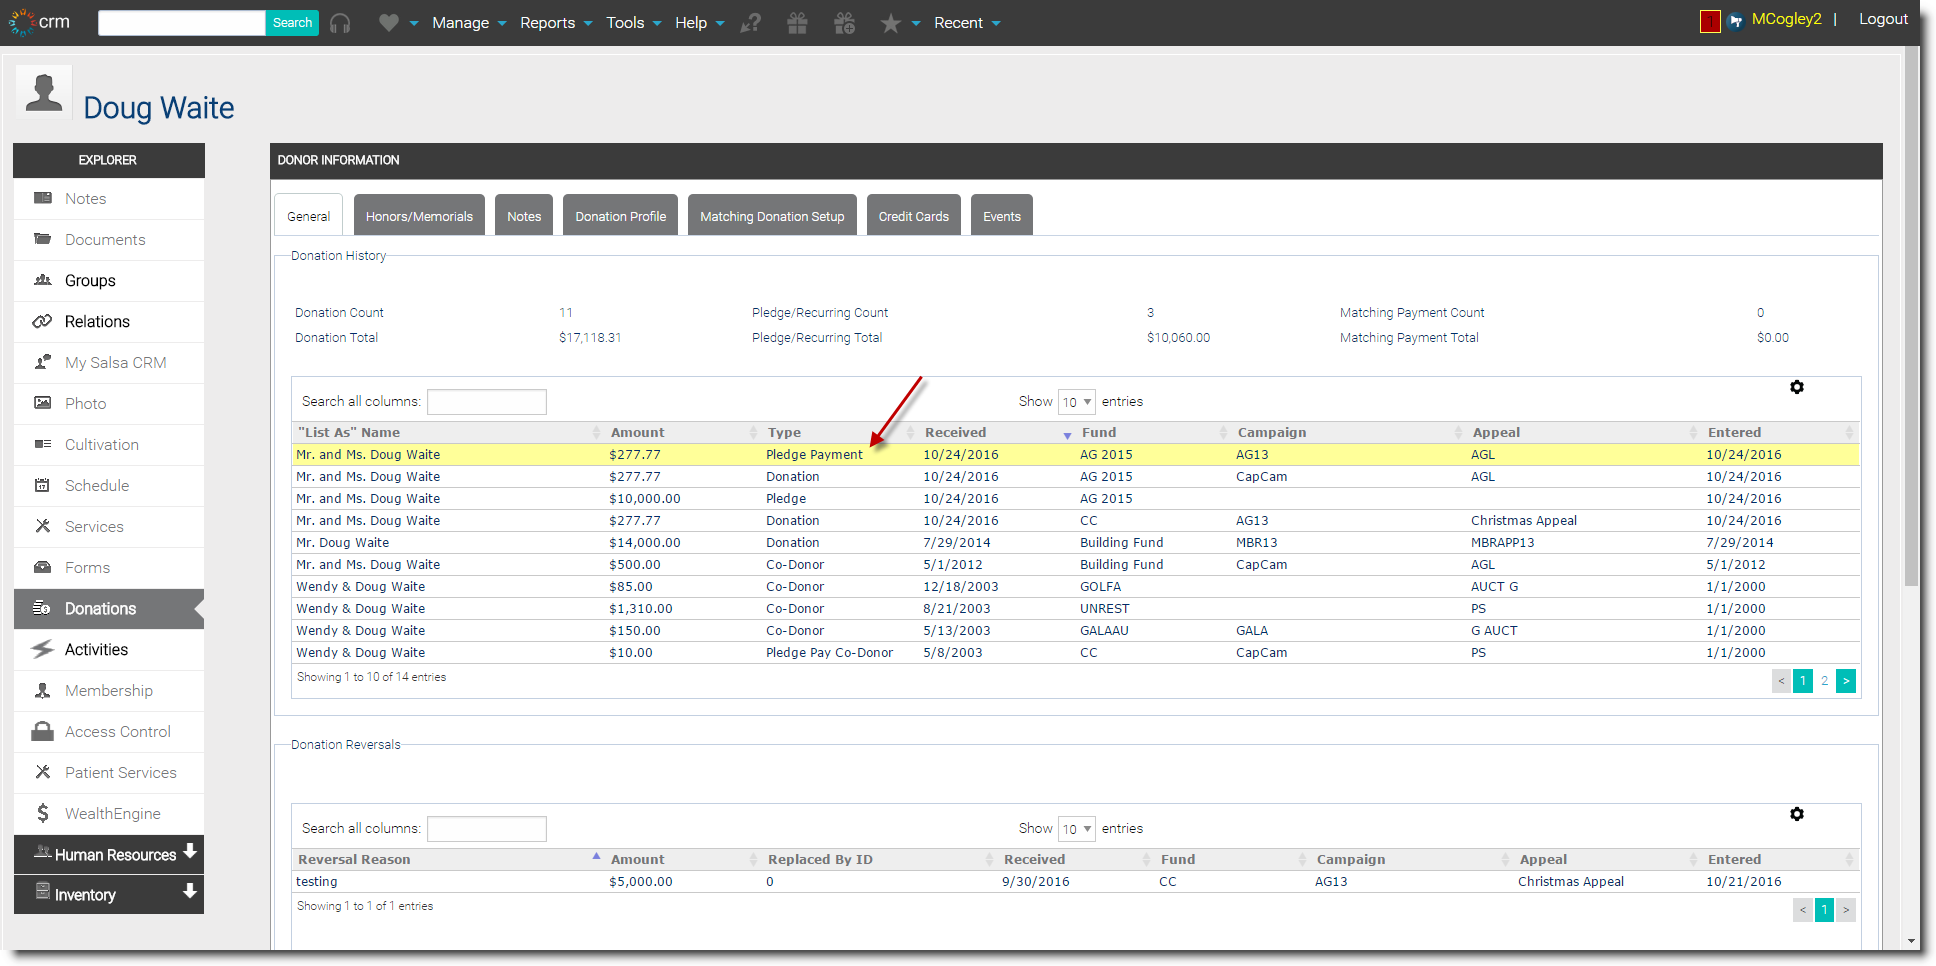Open Documents in the Explorer sidebar
Image resolution: width=1936 pixels, height=966 pixels.
[109, 240]
